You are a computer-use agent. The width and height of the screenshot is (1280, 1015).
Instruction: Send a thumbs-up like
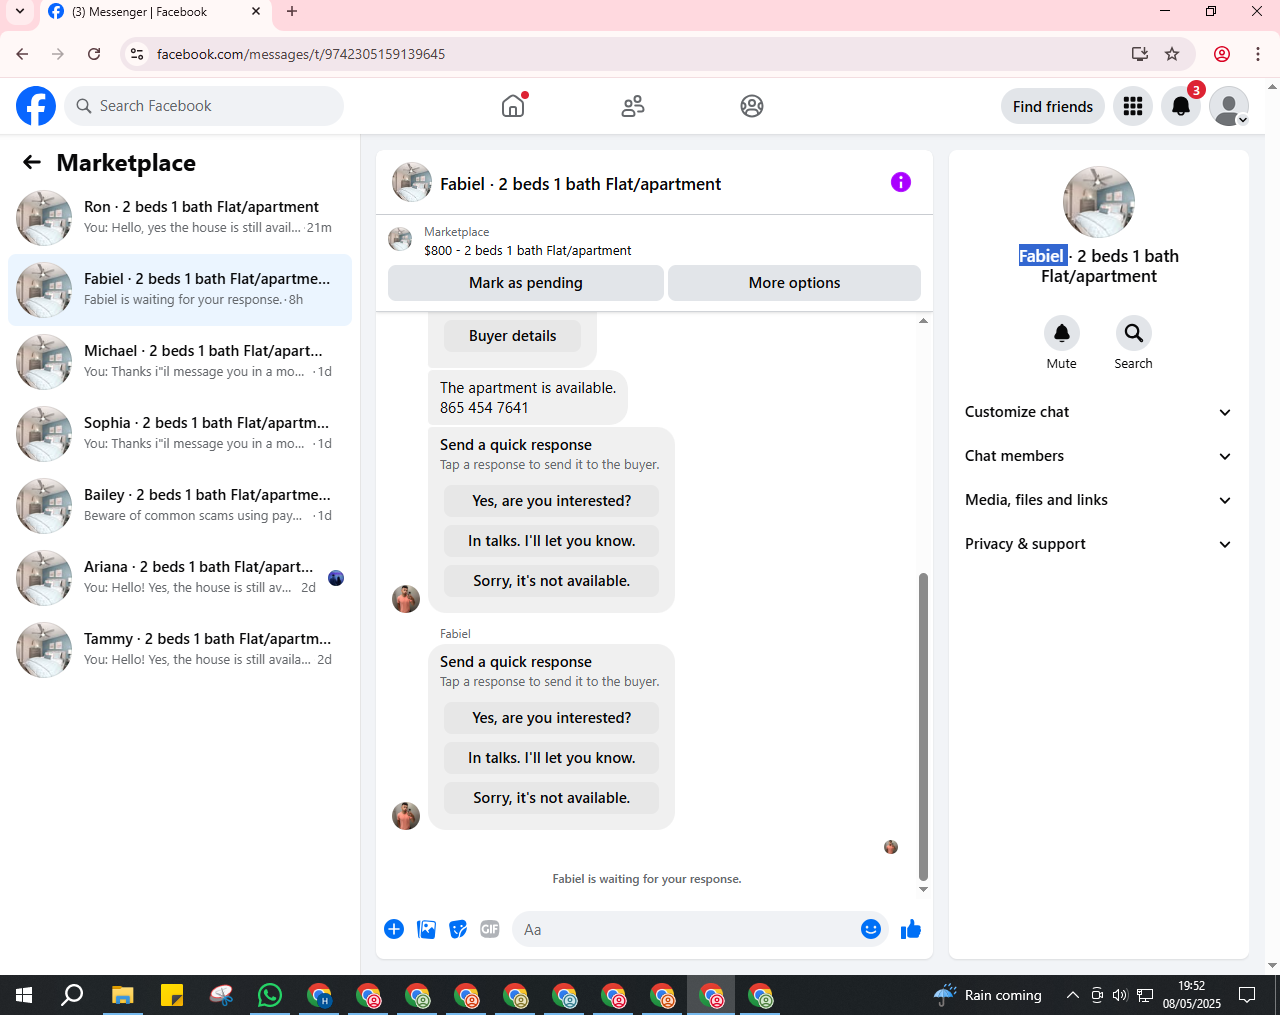[911, 929]
